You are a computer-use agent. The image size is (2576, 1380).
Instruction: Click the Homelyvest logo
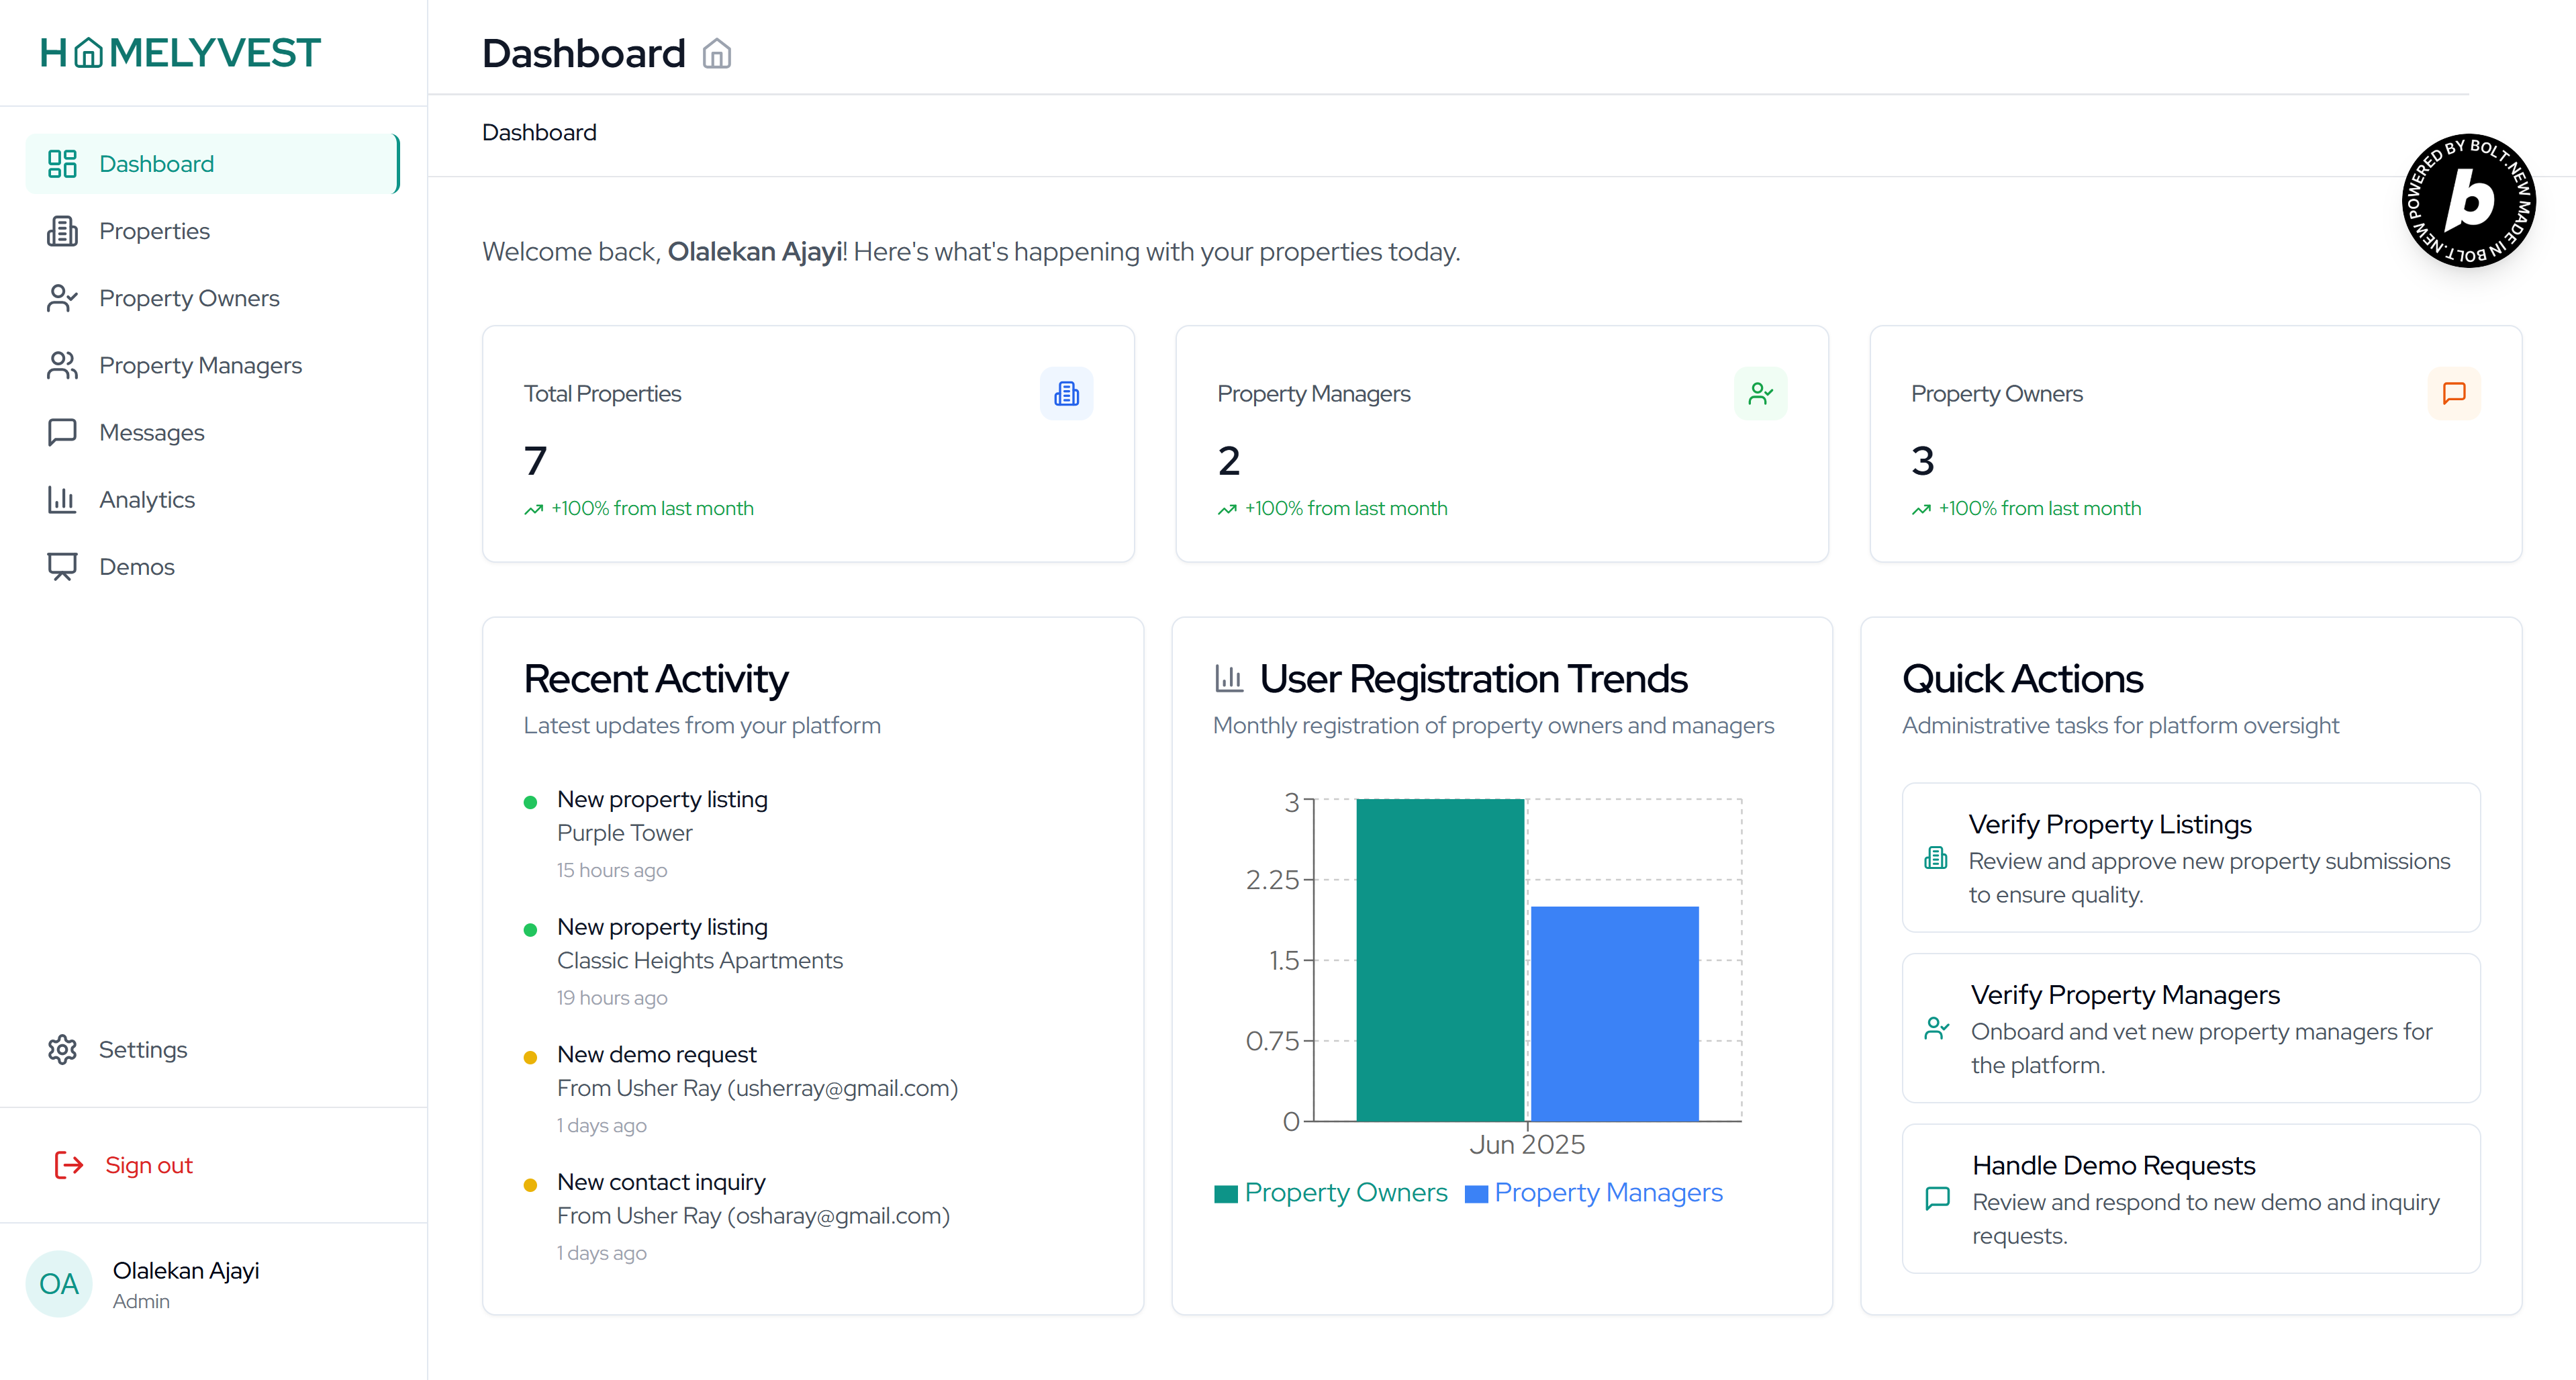coord(180,53)
